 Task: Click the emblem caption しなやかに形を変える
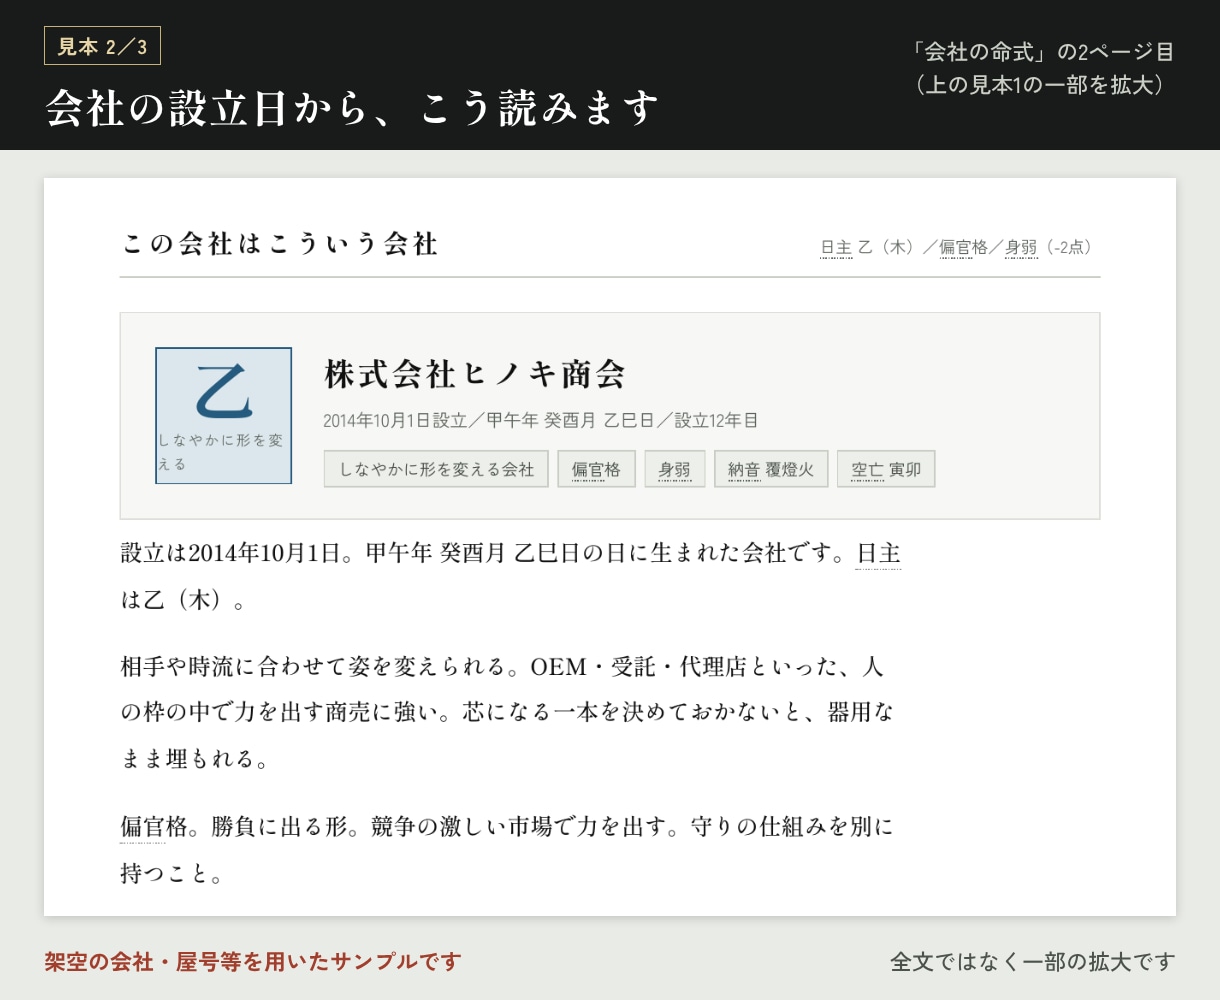pos(221,452)
